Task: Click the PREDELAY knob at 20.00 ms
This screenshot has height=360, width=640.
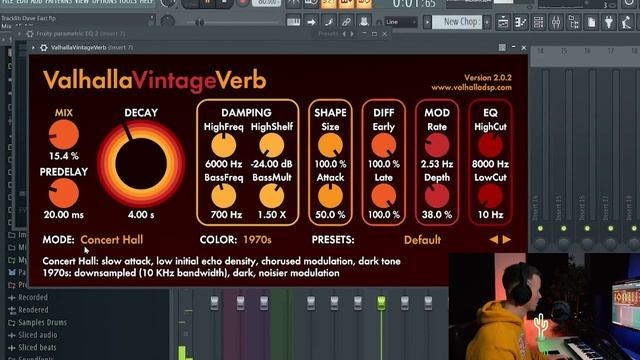Action: [x=64, y=193]
